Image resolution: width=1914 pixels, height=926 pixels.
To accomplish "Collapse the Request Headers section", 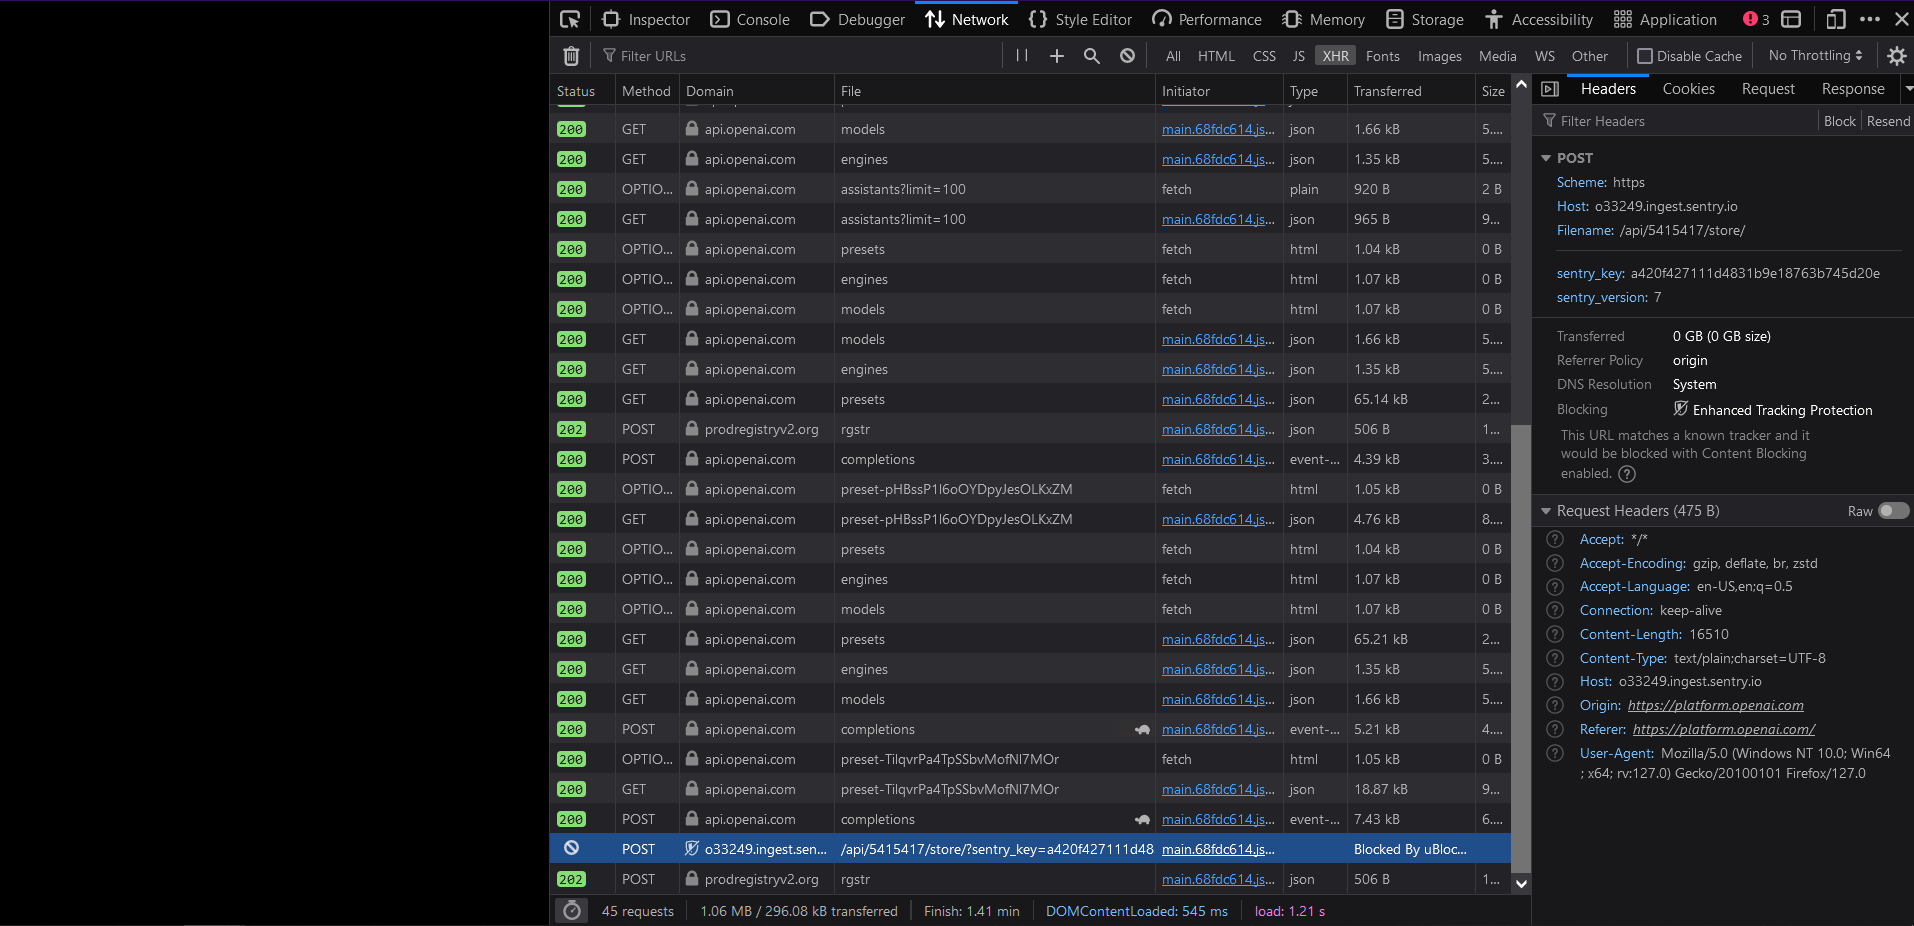I will [1547, 511].
